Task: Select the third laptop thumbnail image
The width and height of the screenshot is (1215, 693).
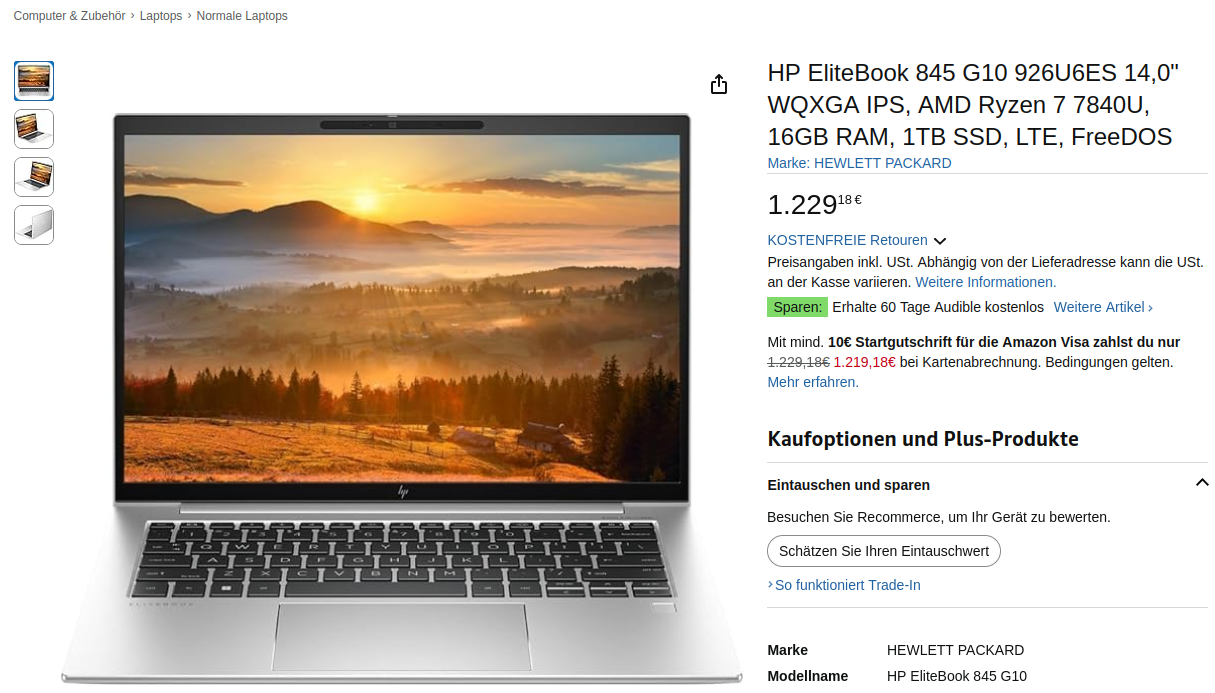Action: [x=34, y=177]
